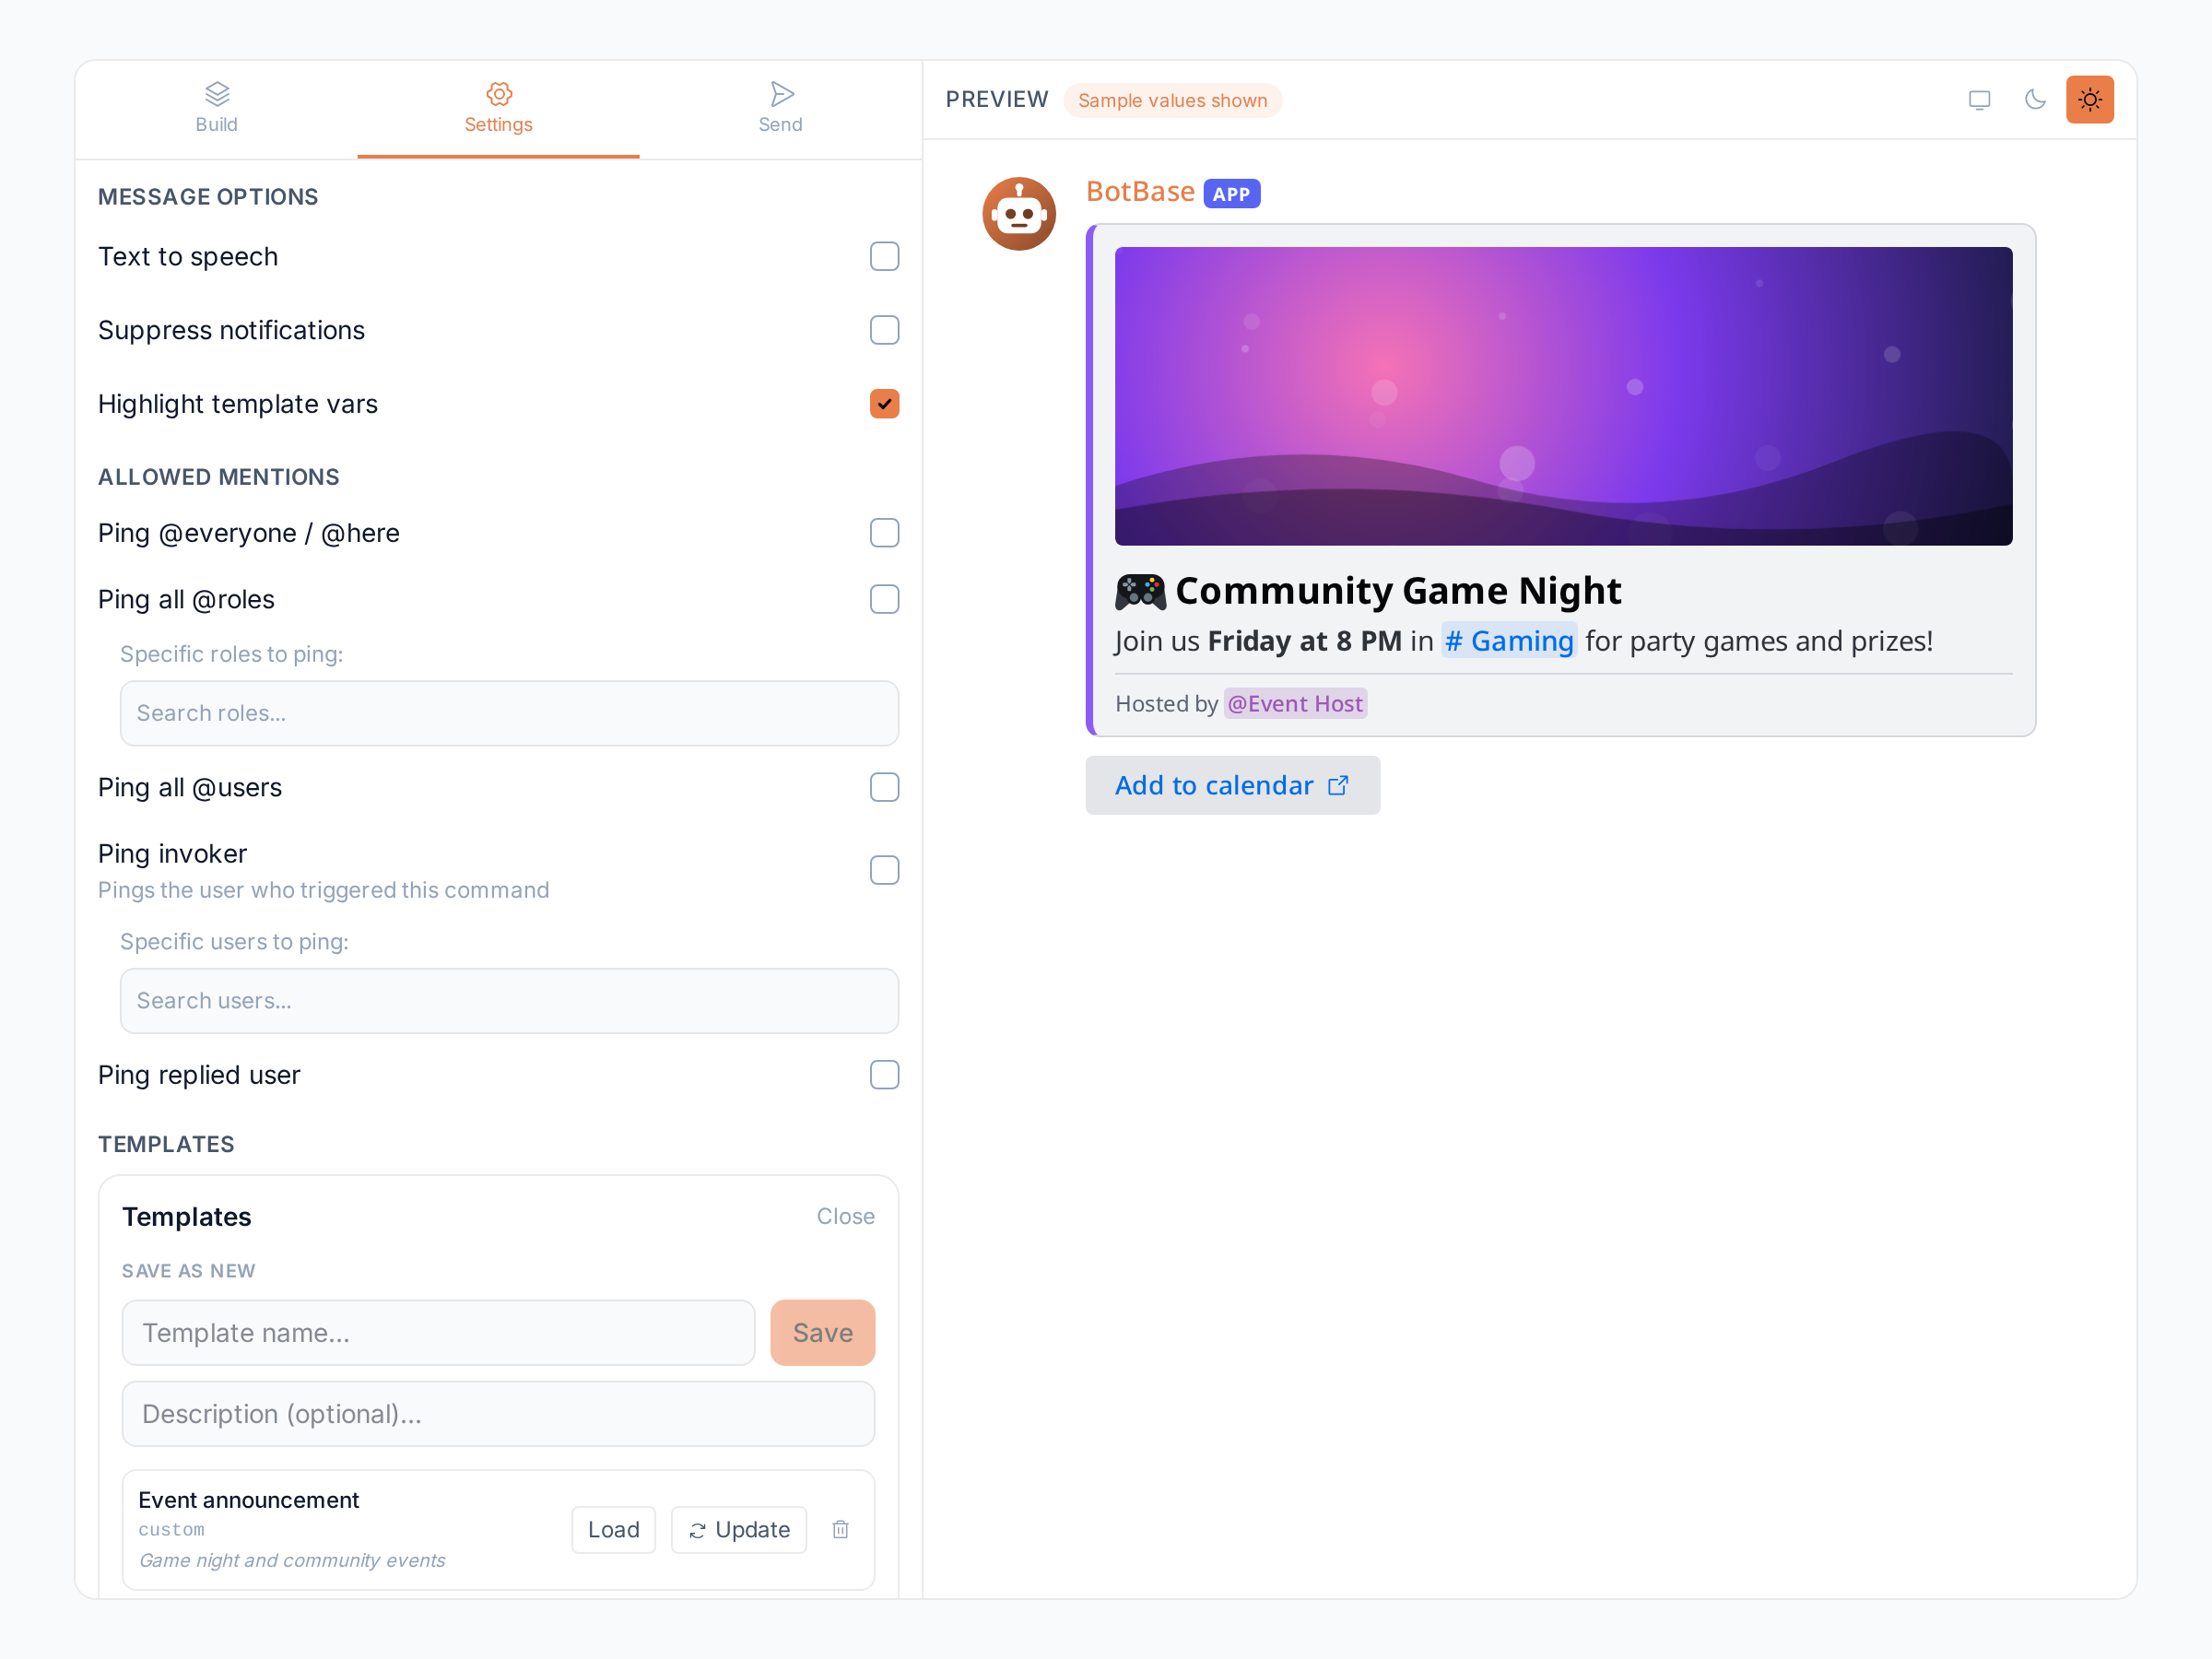This screenshot has width=2212, height=1659.
Task: Enable Ping invoker checkbox
Action: [884, 870]
